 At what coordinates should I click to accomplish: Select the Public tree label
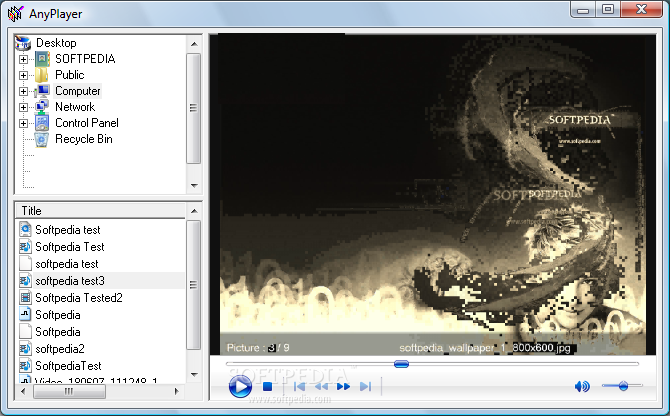(70, 75)
